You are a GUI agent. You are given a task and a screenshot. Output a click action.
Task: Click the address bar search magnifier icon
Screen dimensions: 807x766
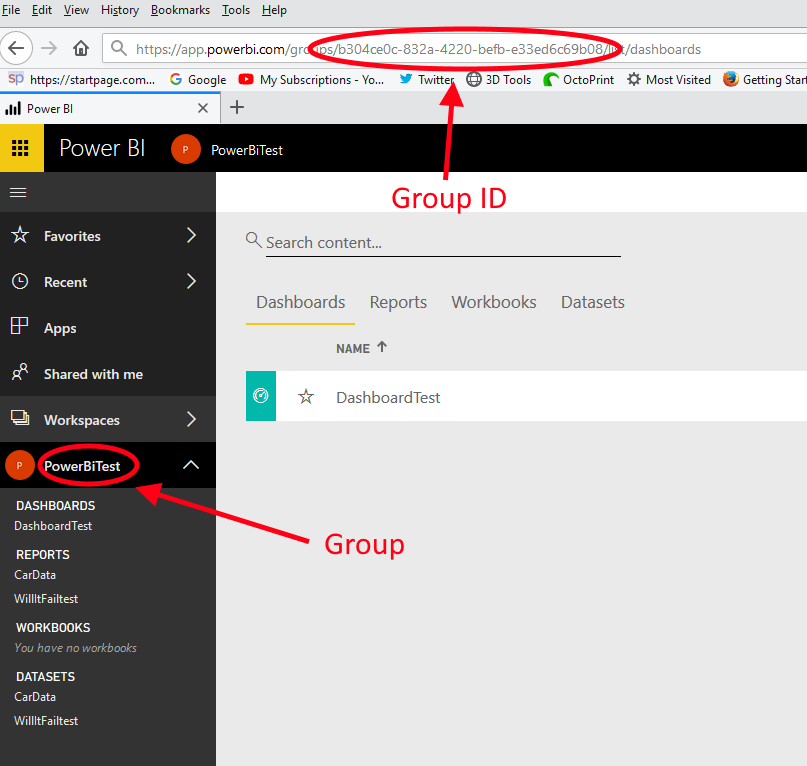click(119, 48)
